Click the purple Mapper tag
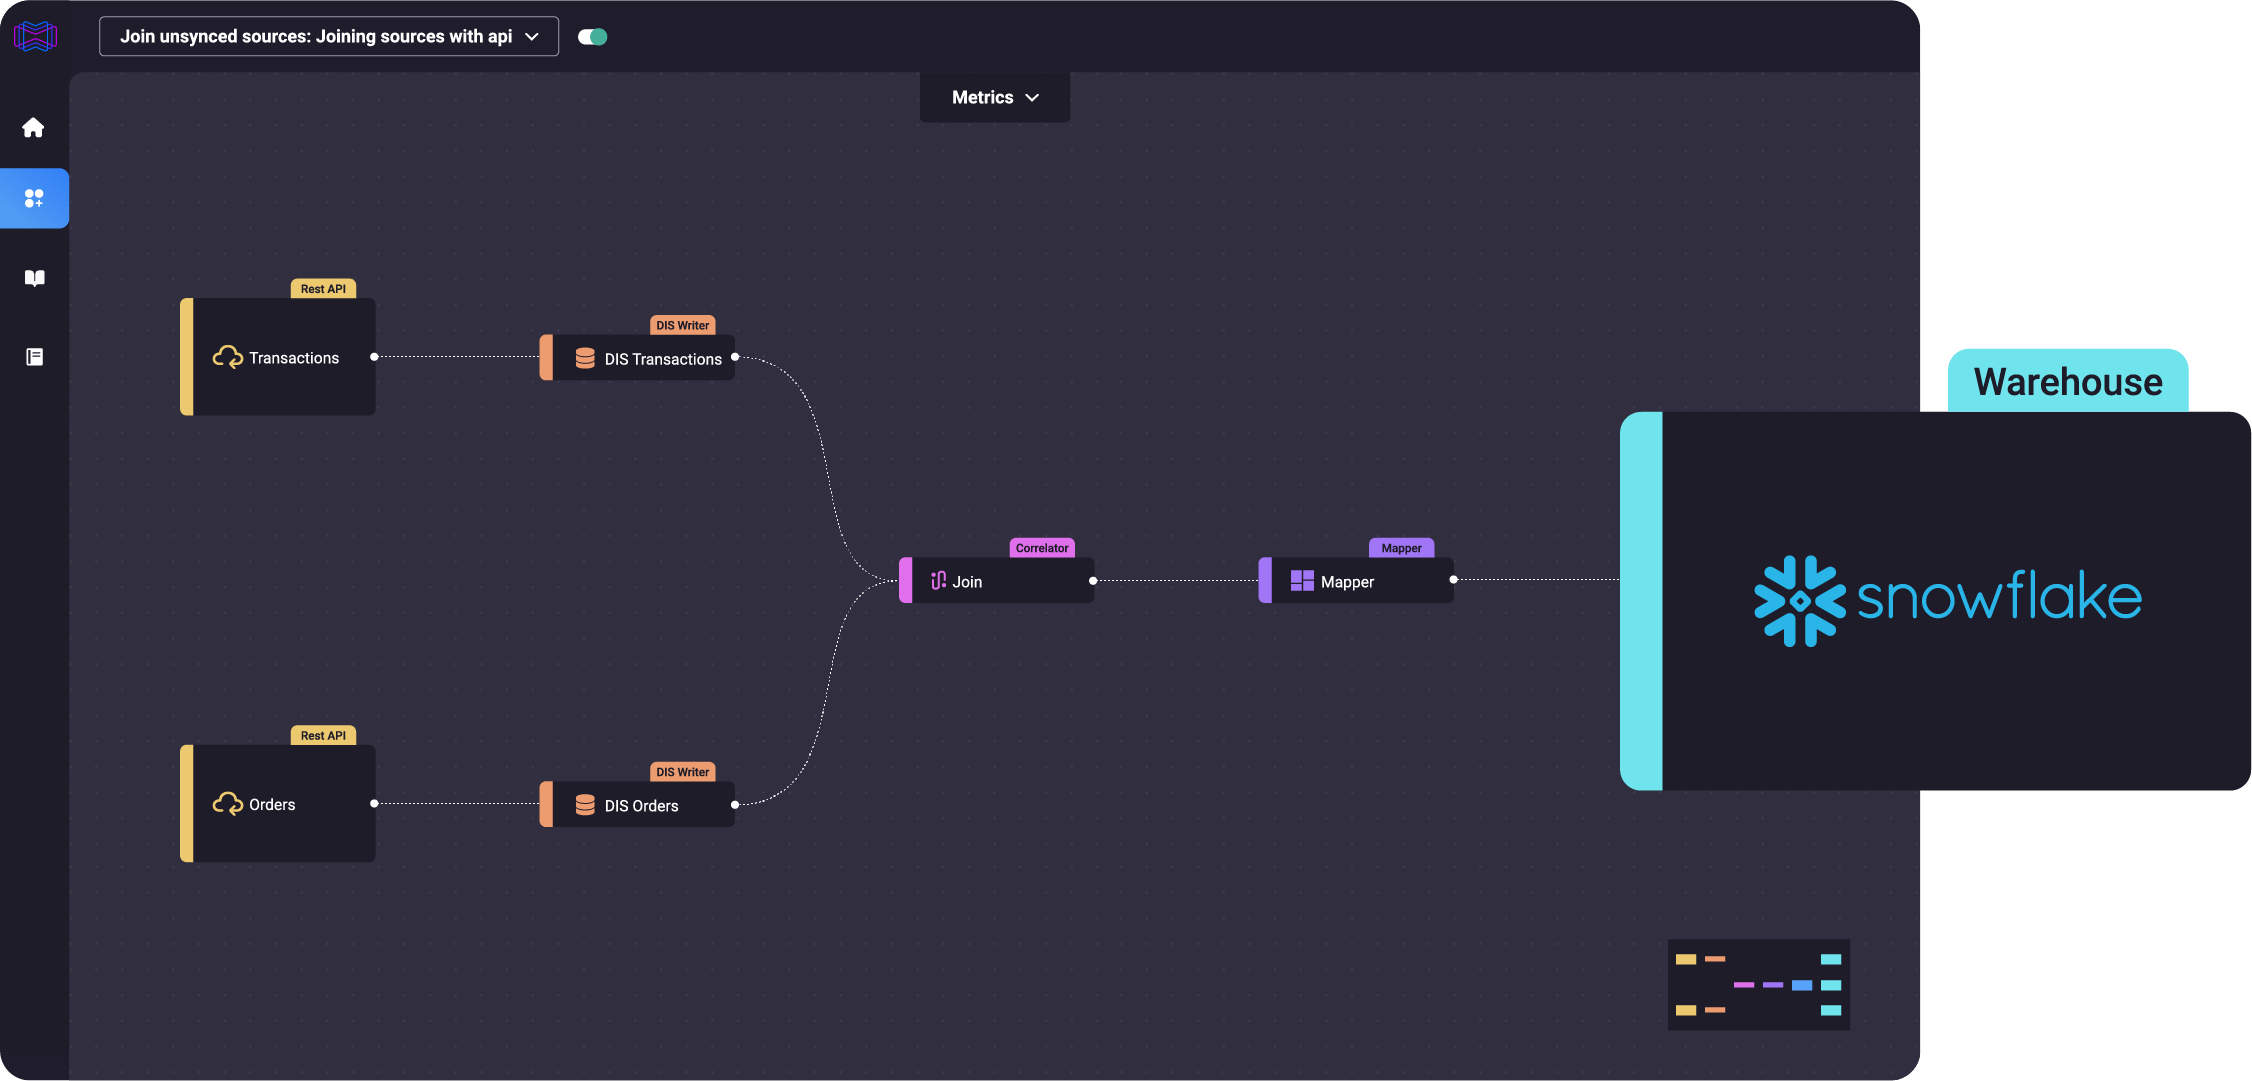2252x1081 pixels. point(1401,548)
